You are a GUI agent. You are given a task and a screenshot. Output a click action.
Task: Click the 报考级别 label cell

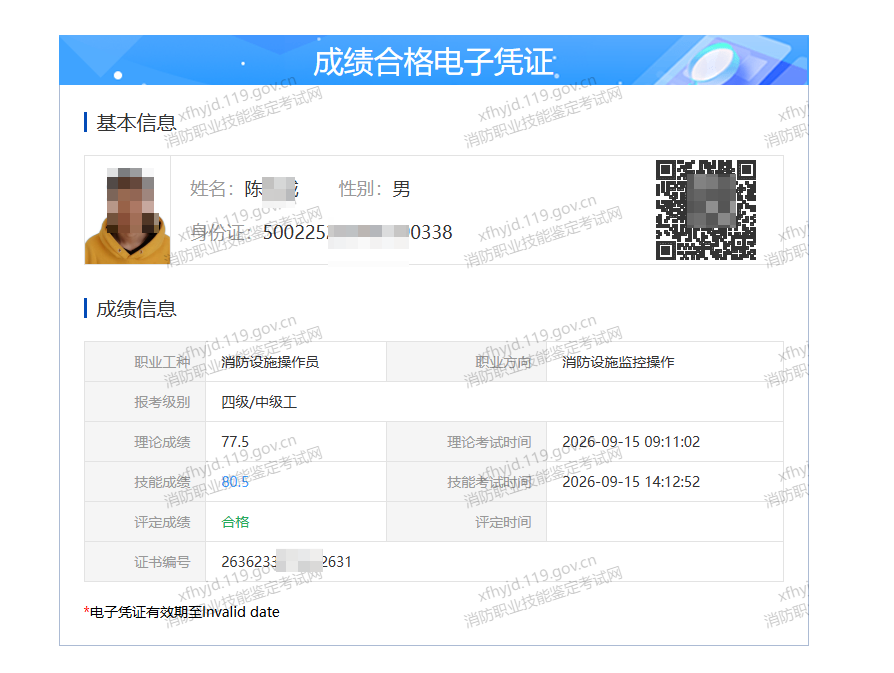145,402
